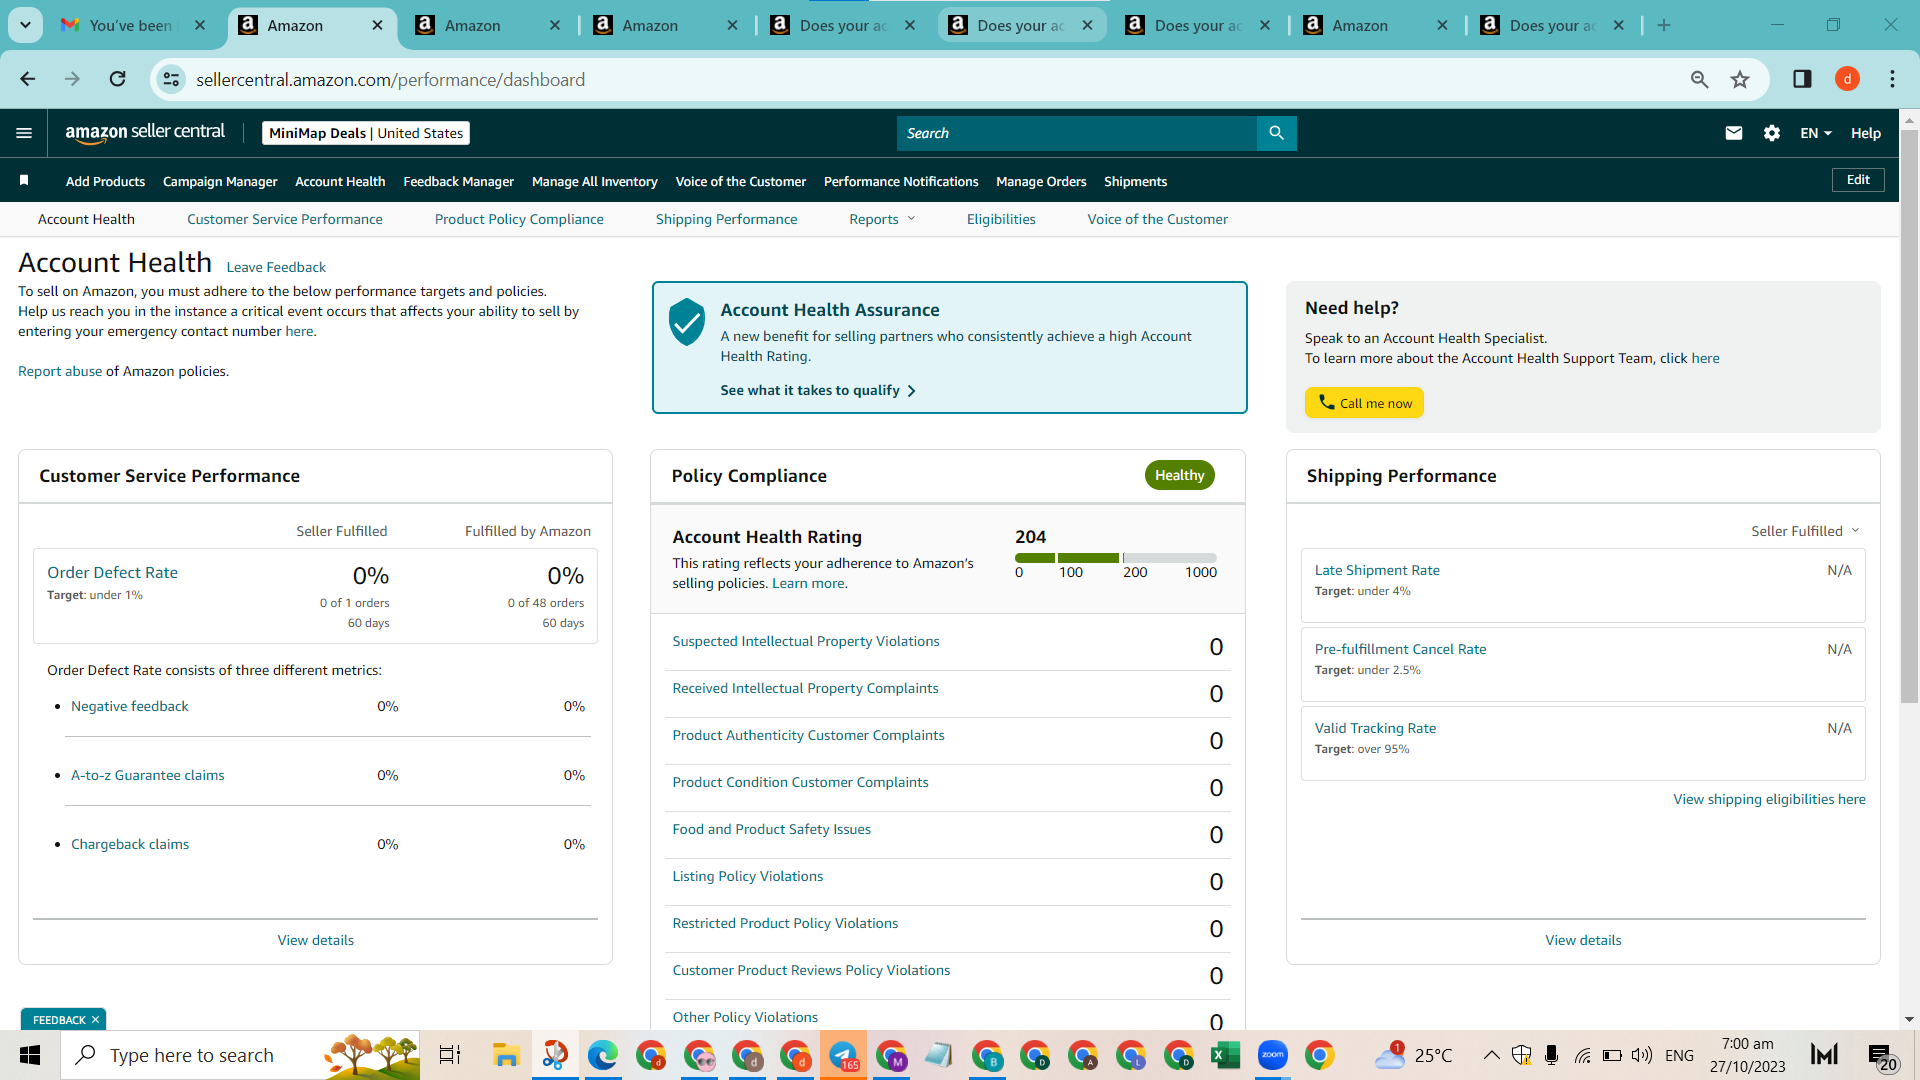Click the bookmark flag icon

click(24, 180)
